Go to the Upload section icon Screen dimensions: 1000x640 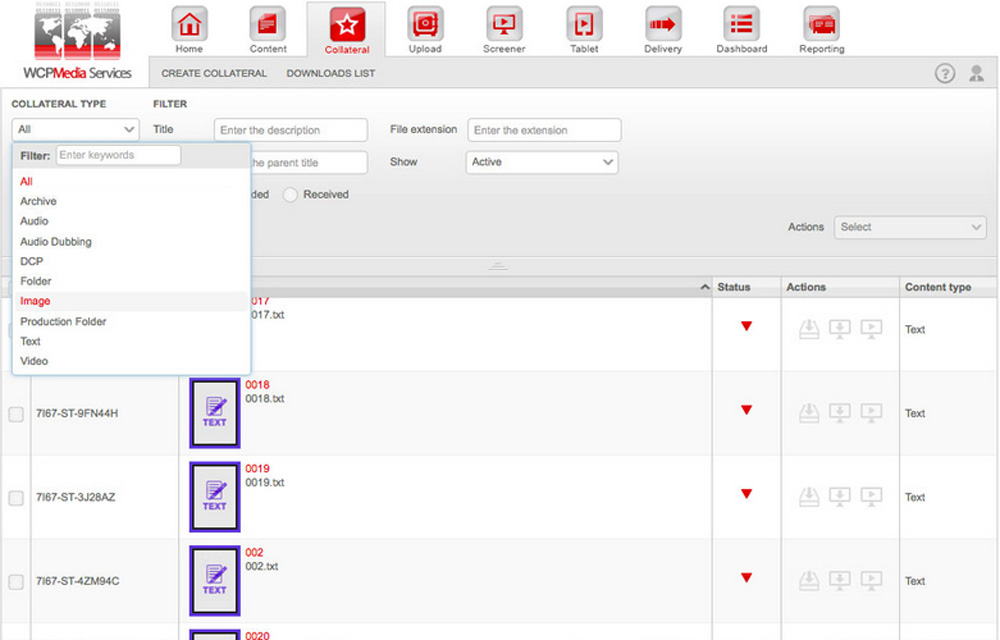pyautogui.click(x=425, y=24)
